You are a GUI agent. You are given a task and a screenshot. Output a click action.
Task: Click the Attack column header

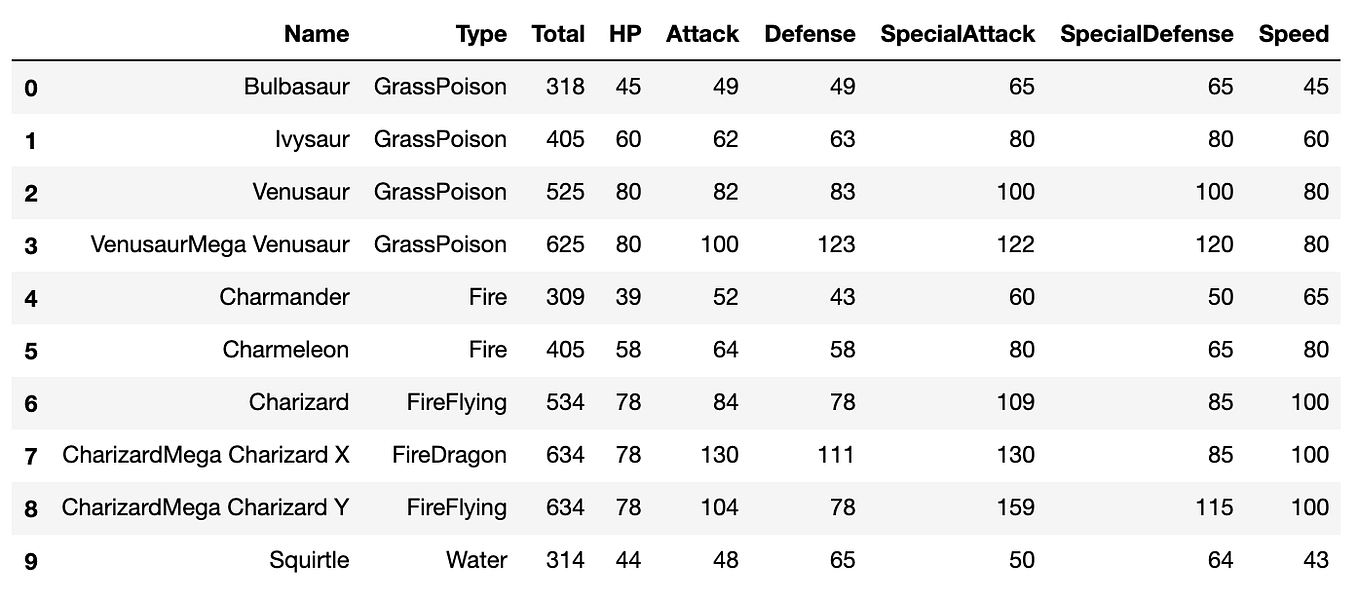click(x=702, y=34)
